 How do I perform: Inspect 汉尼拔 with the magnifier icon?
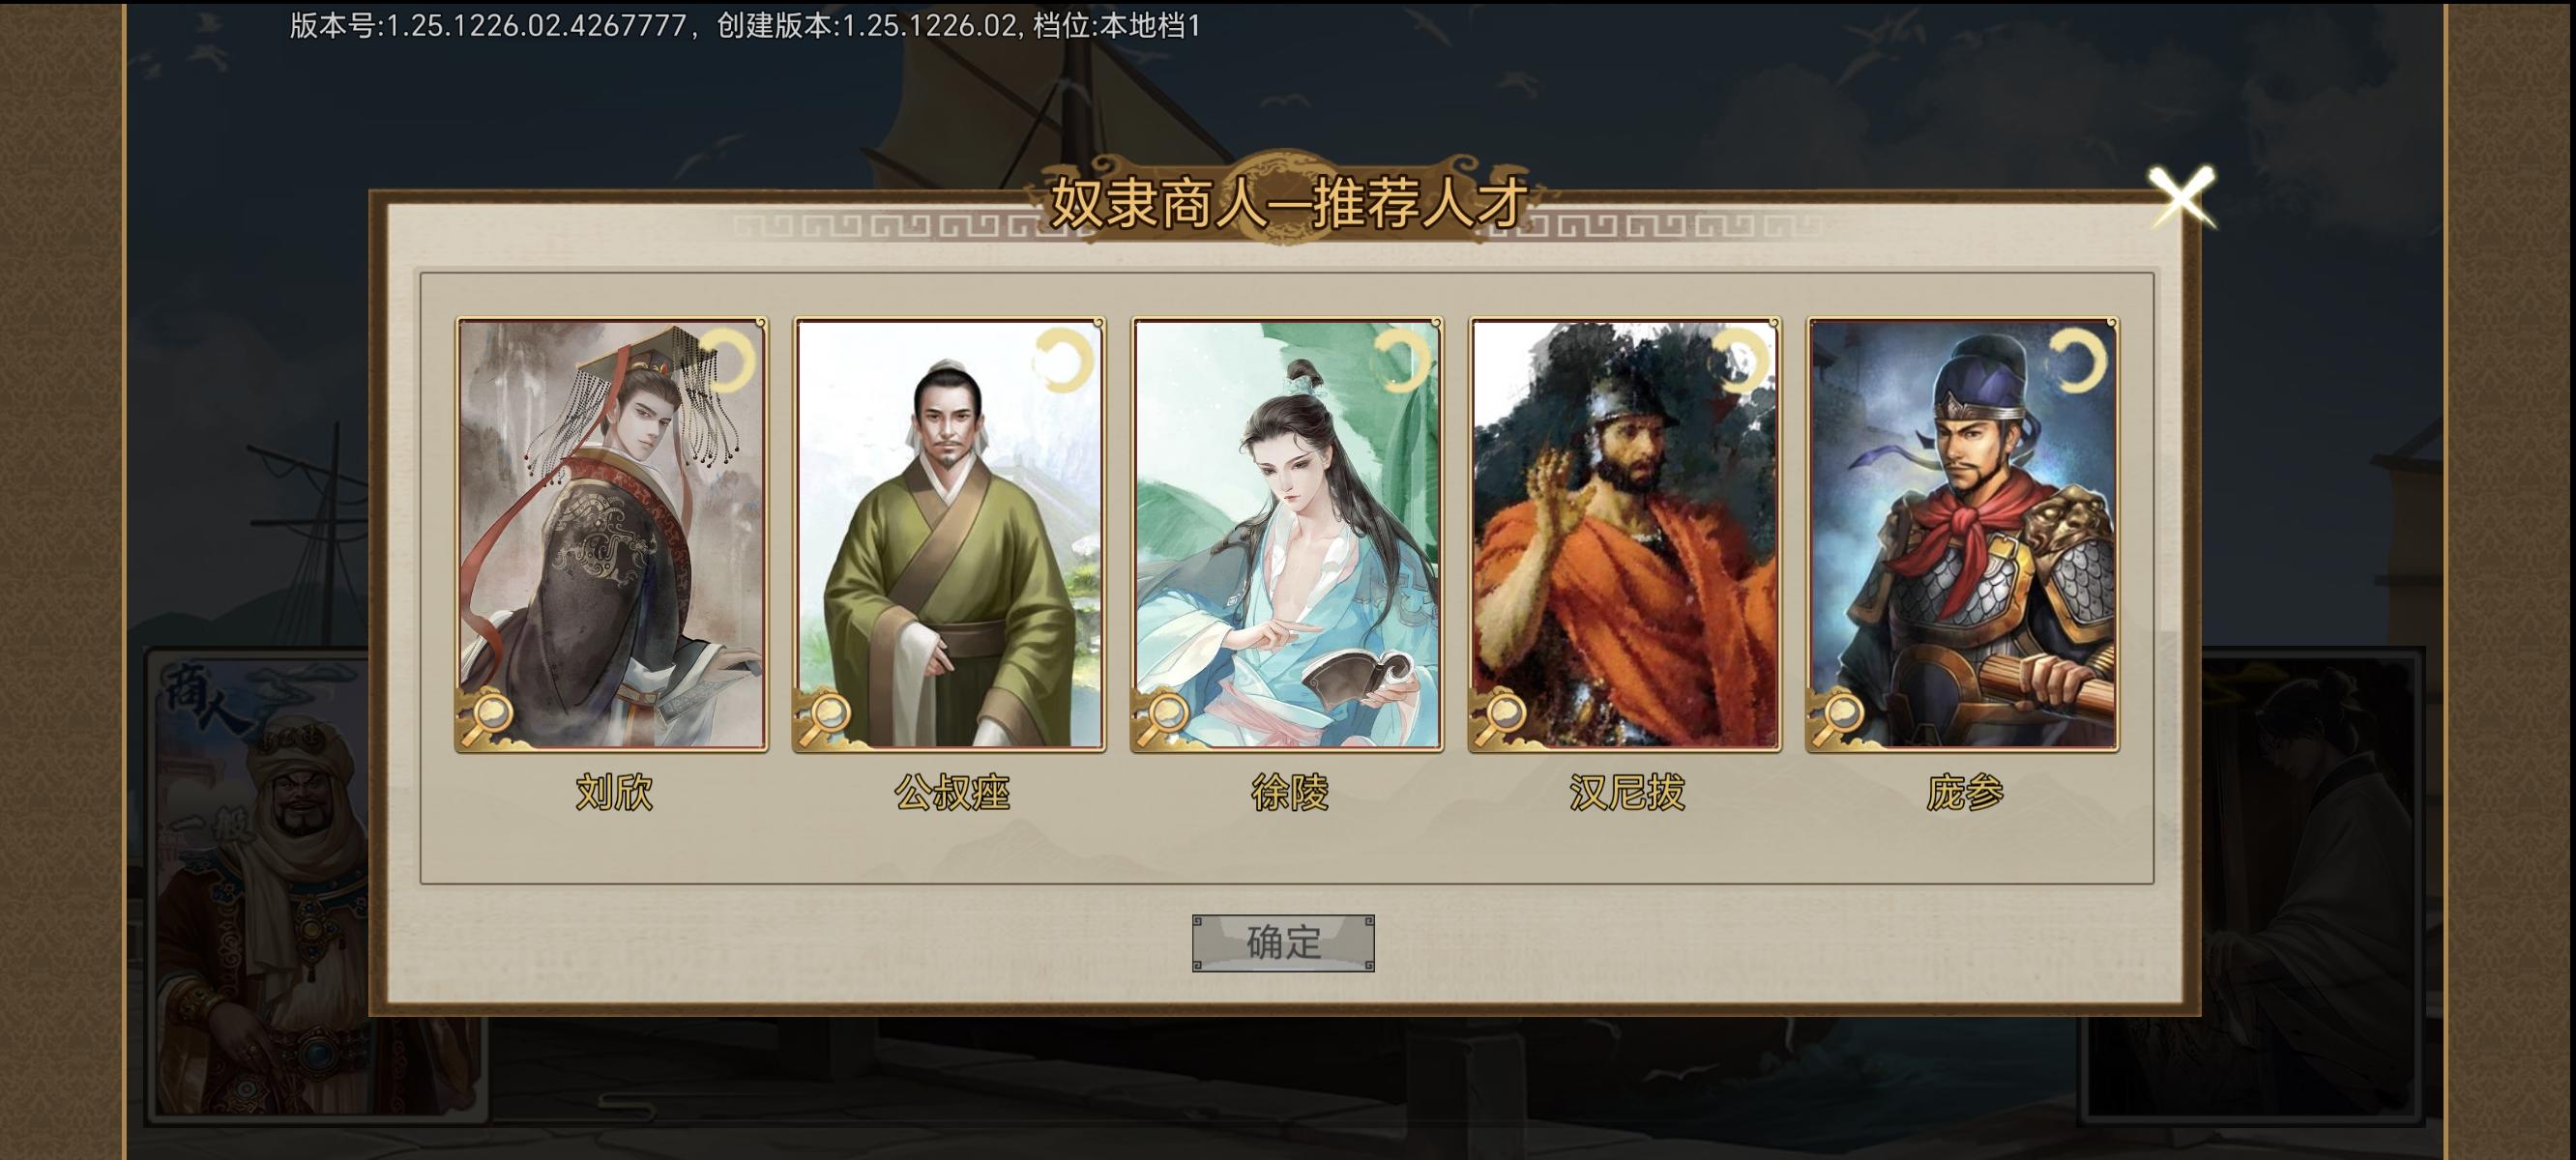tap(1503, 716)
